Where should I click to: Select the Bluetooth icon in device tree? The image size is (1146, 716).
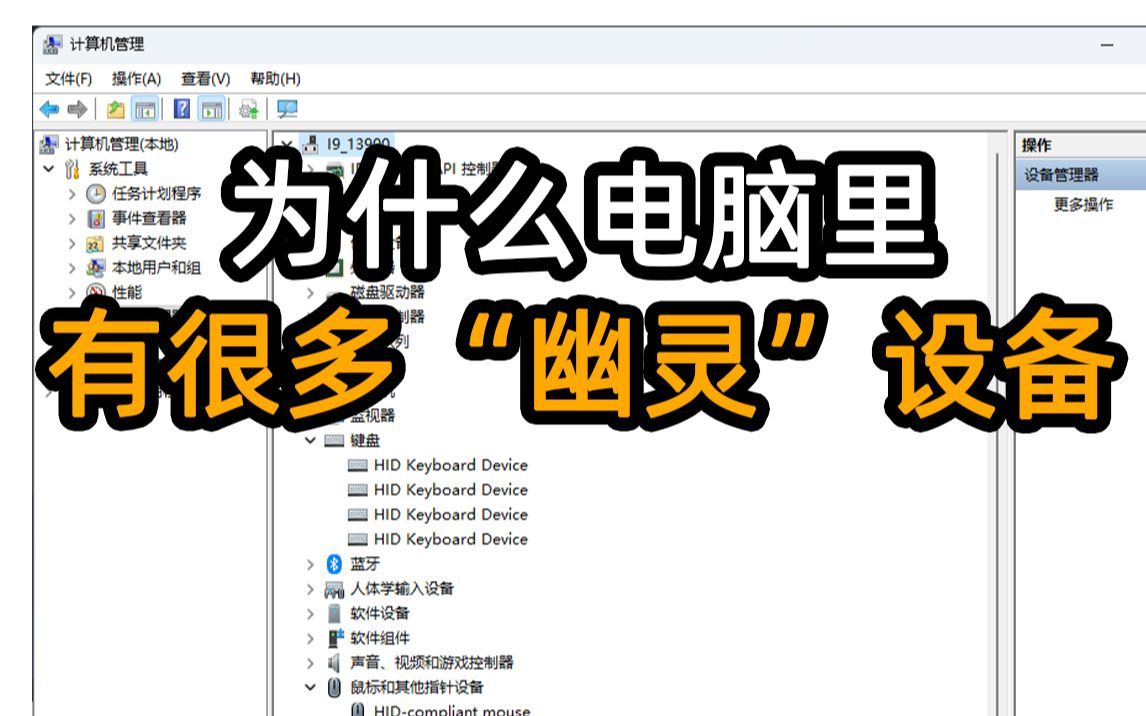click(x=334, y=564)
